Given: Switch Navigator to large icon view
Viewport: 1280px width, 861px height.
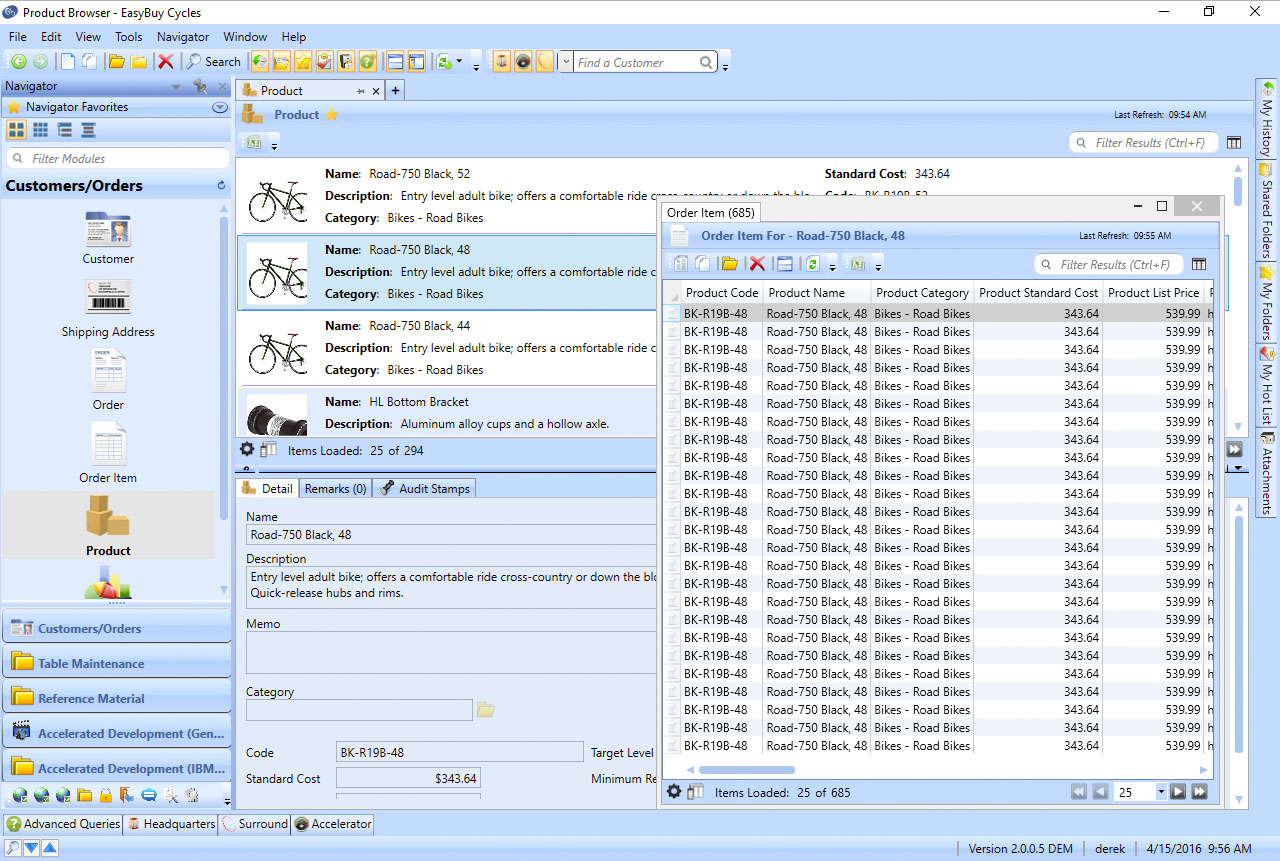Looking at the screenshot, I should click(16, 130).
